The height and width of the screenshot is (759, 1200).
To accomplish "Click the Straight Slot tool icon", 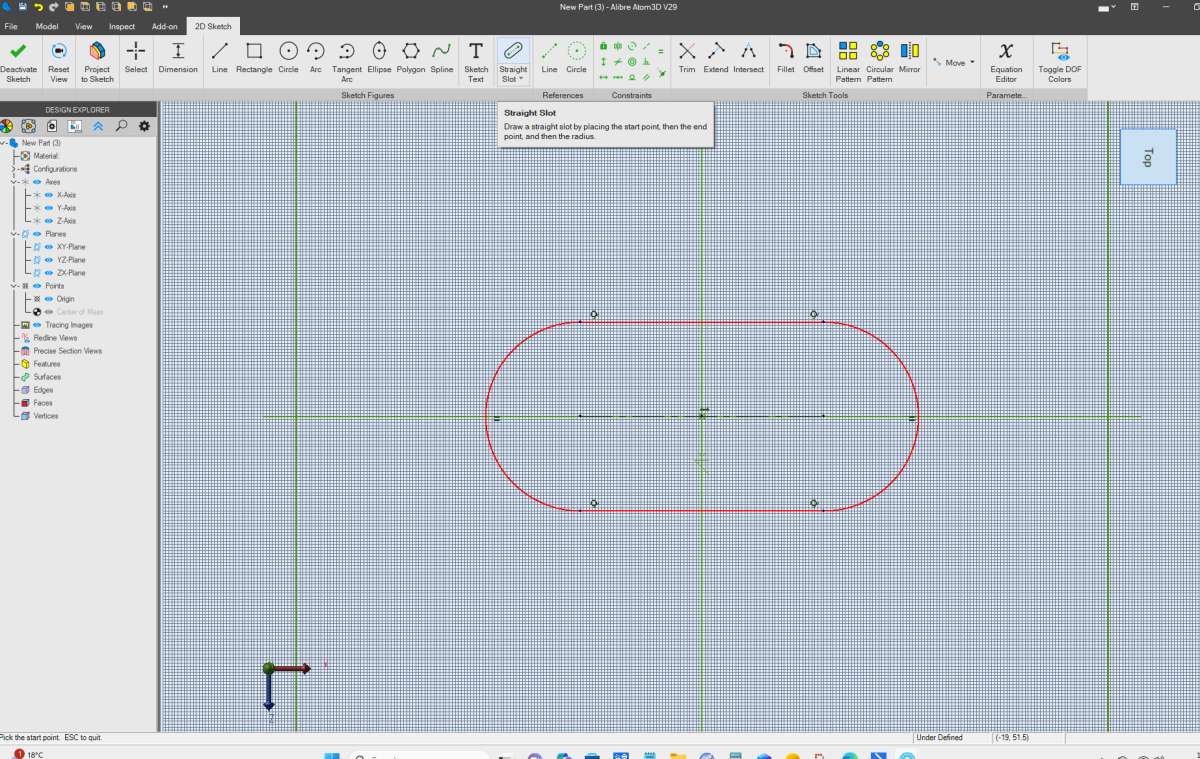I will 513,51.
